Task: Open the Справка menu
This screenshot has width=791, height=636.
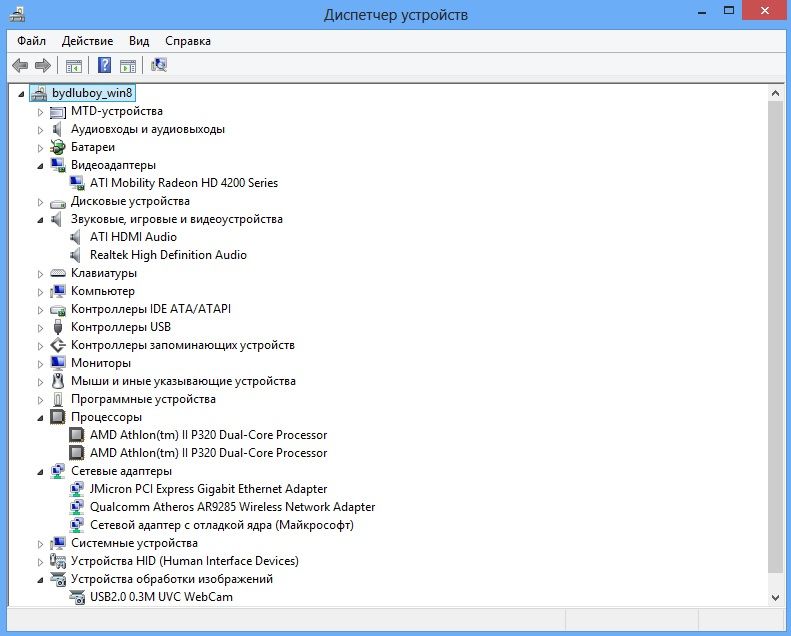Action: [x=188, y=41]
